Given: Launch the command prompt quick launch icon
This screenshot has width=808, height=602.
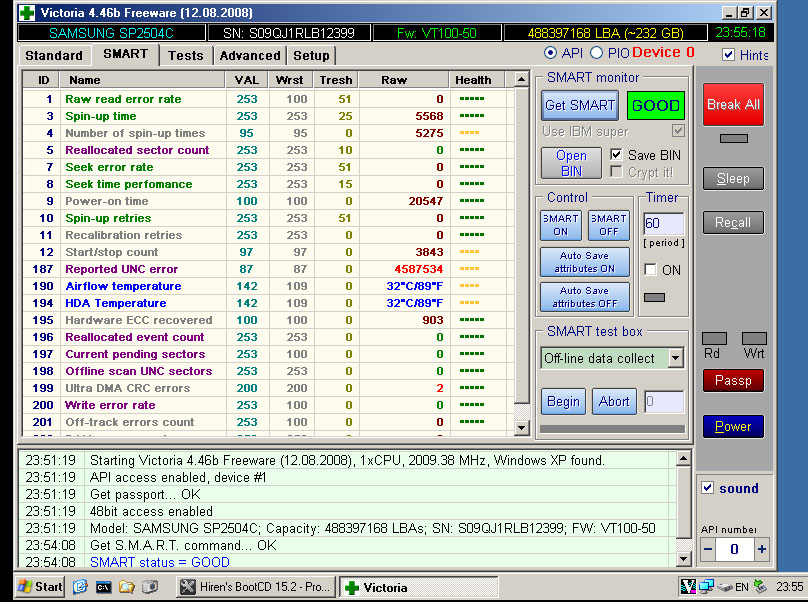Looking at the screenshot, I should pyautogui.click(x=104, y=587).
